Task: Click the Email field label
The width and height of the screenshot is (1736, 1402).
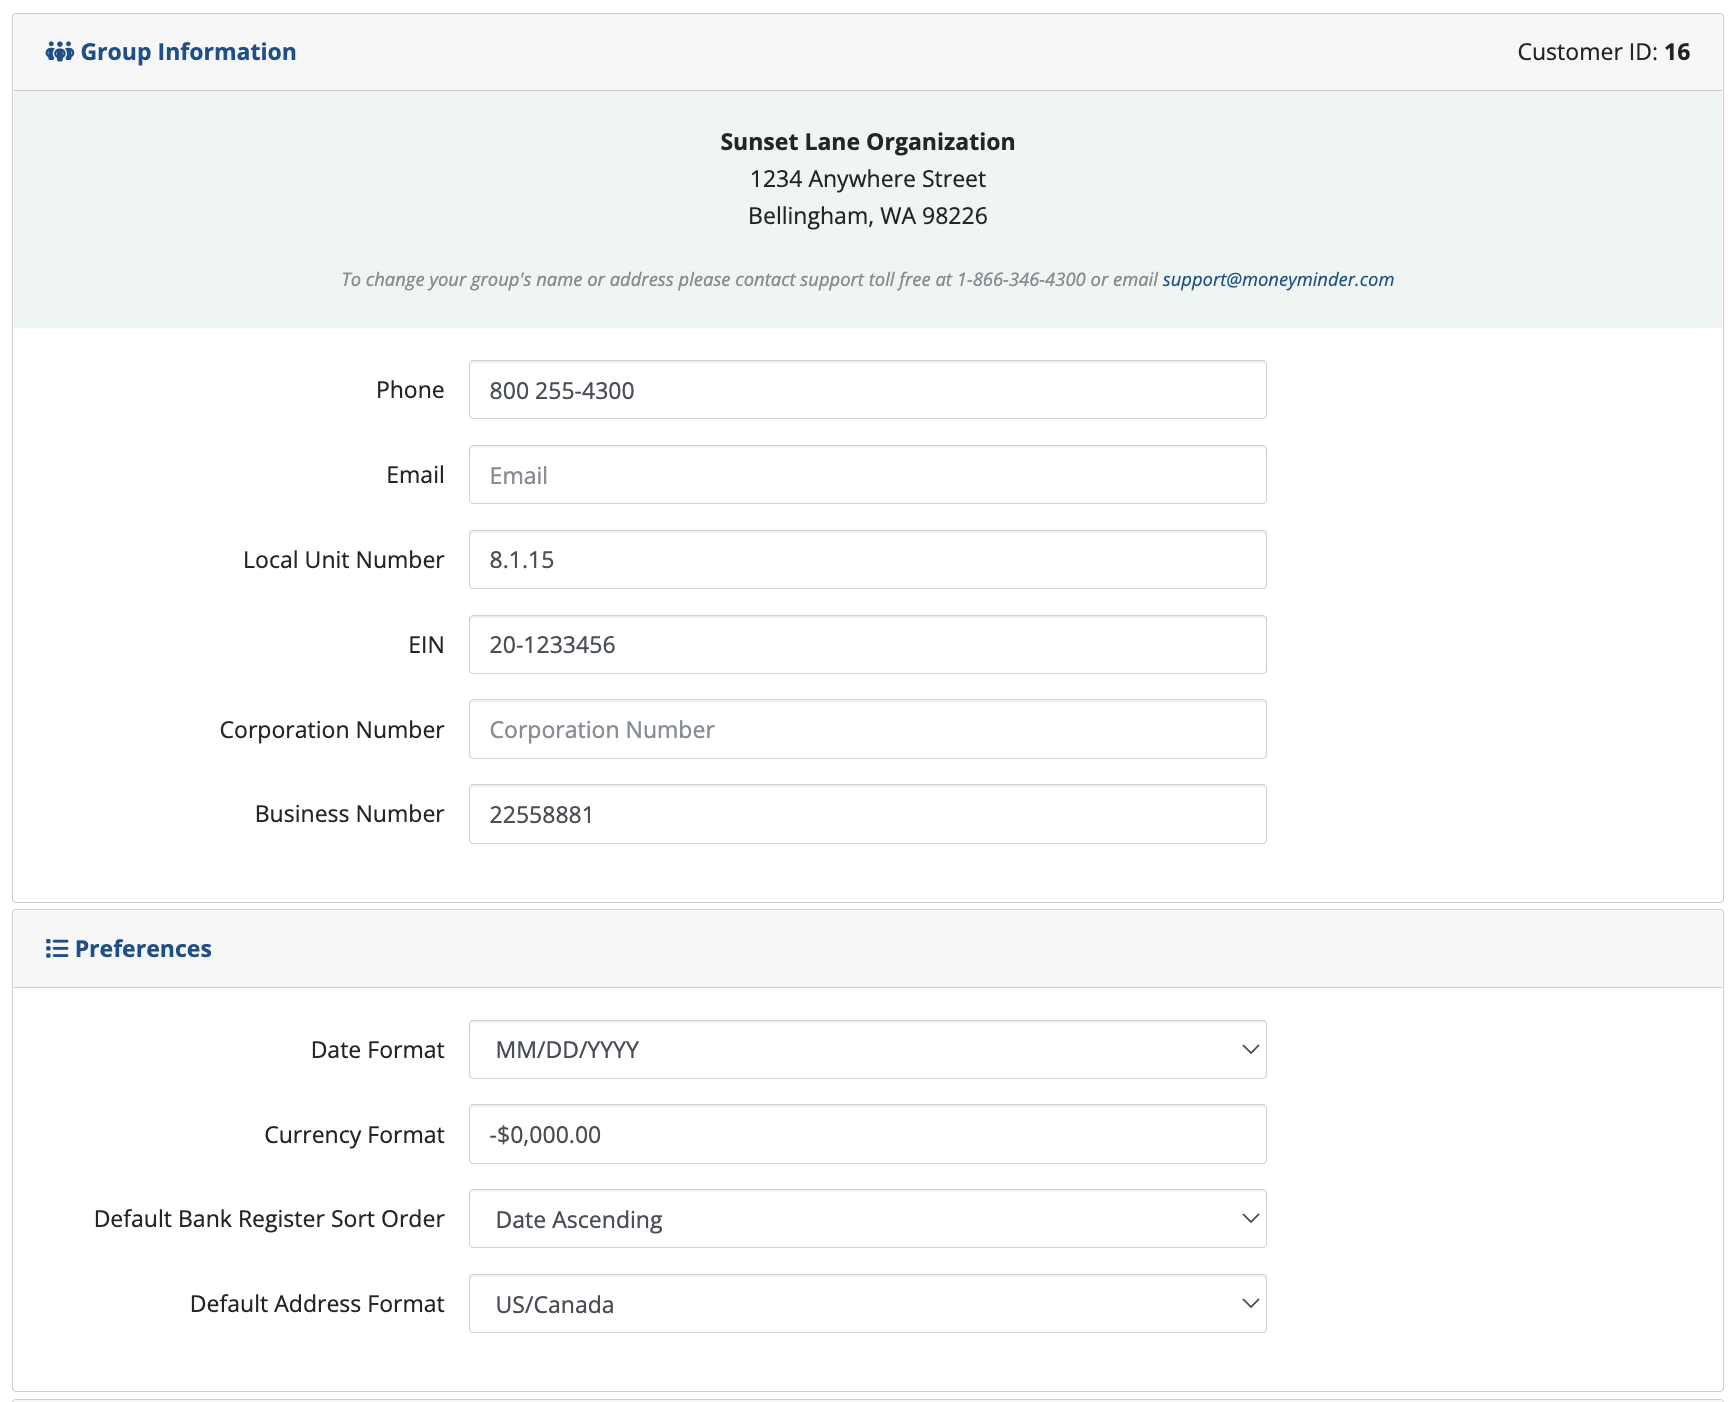Action: (x=415, y=475)
